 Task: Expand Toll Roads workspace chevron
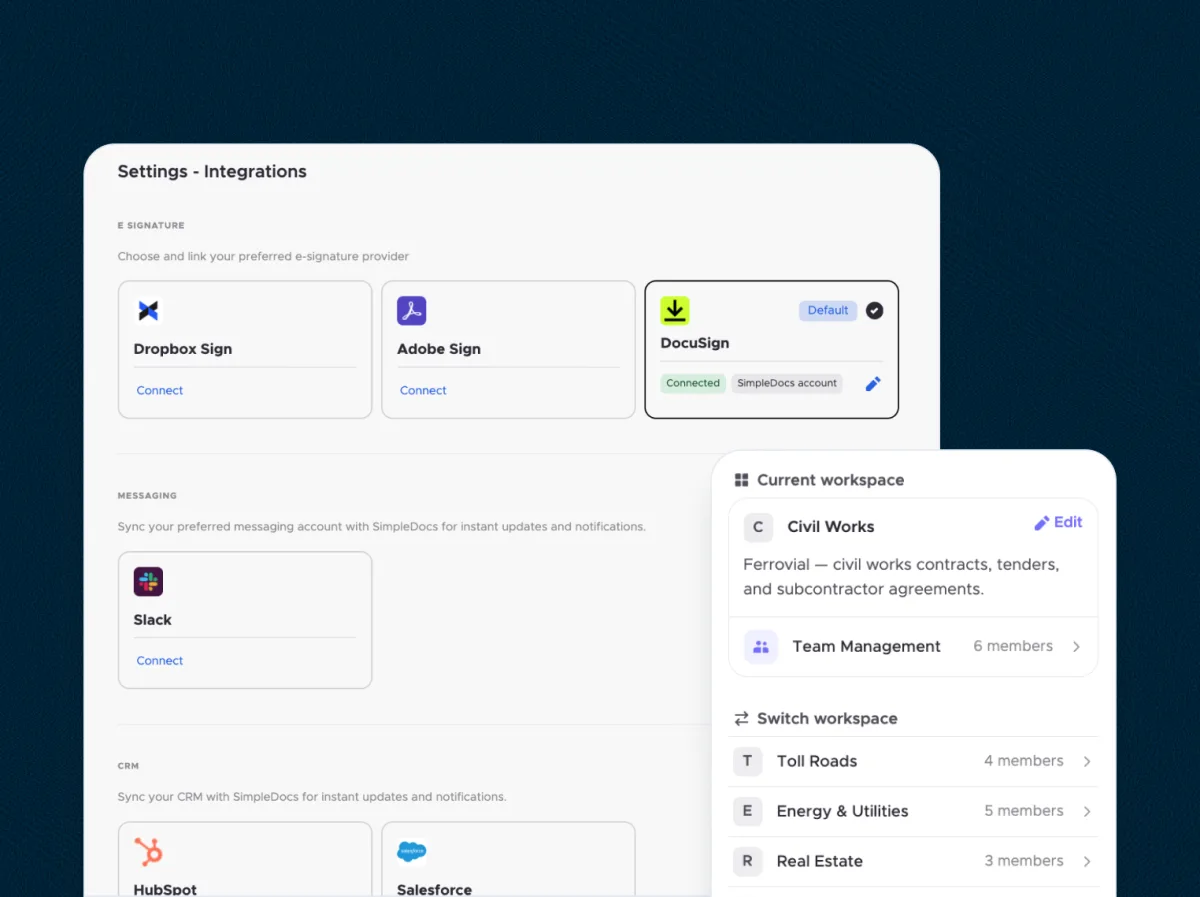click(x=1087, y=761)
